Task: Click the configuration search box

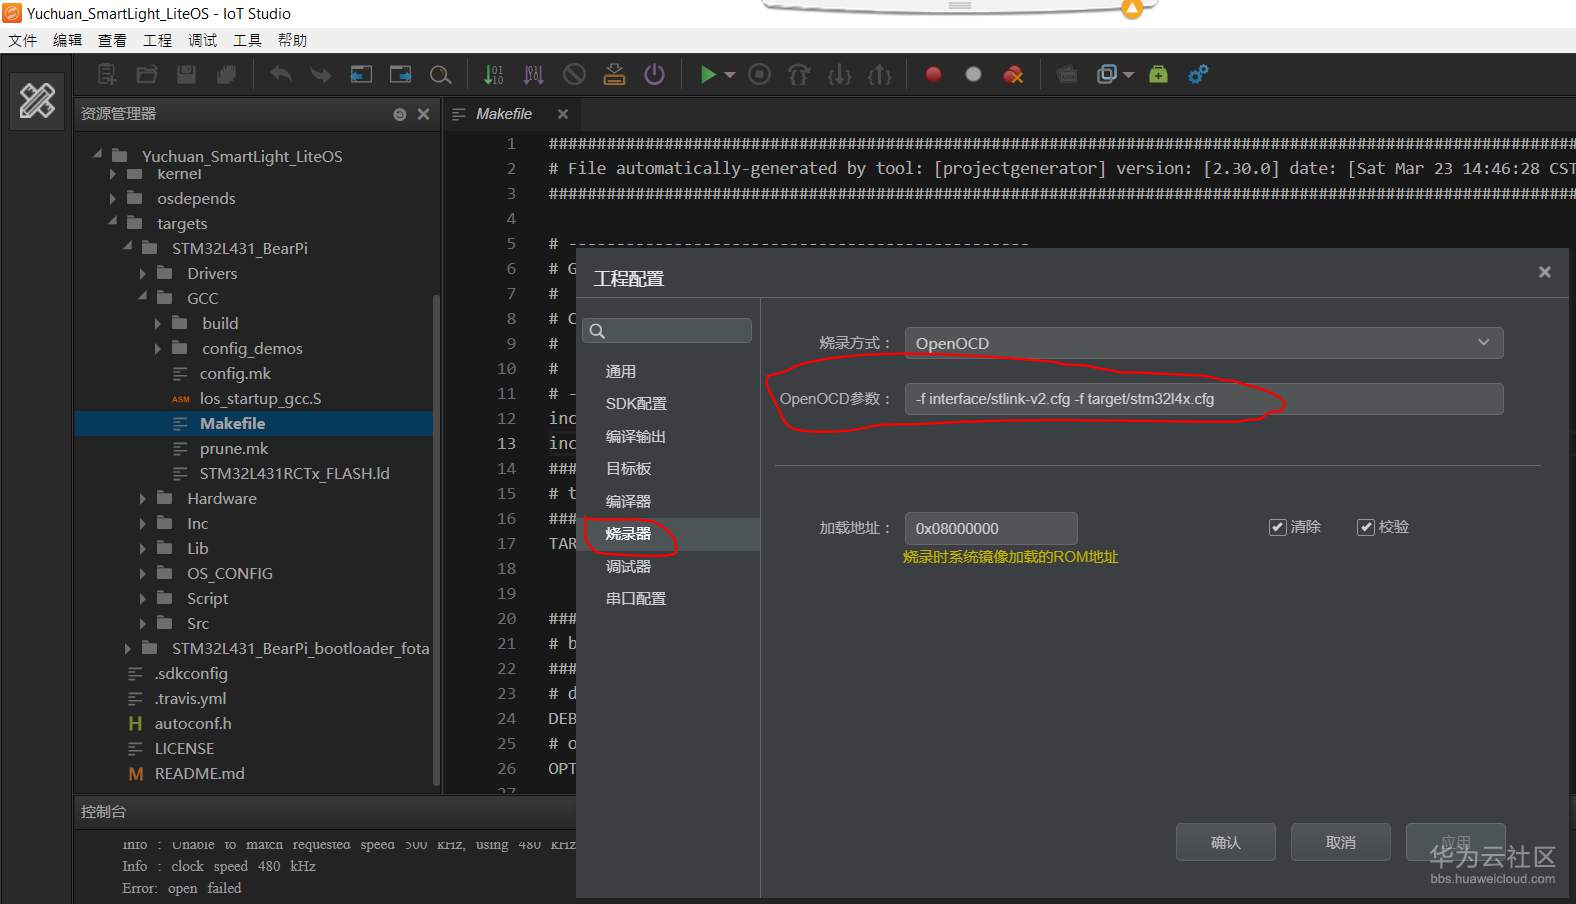Action: (667, 331)
